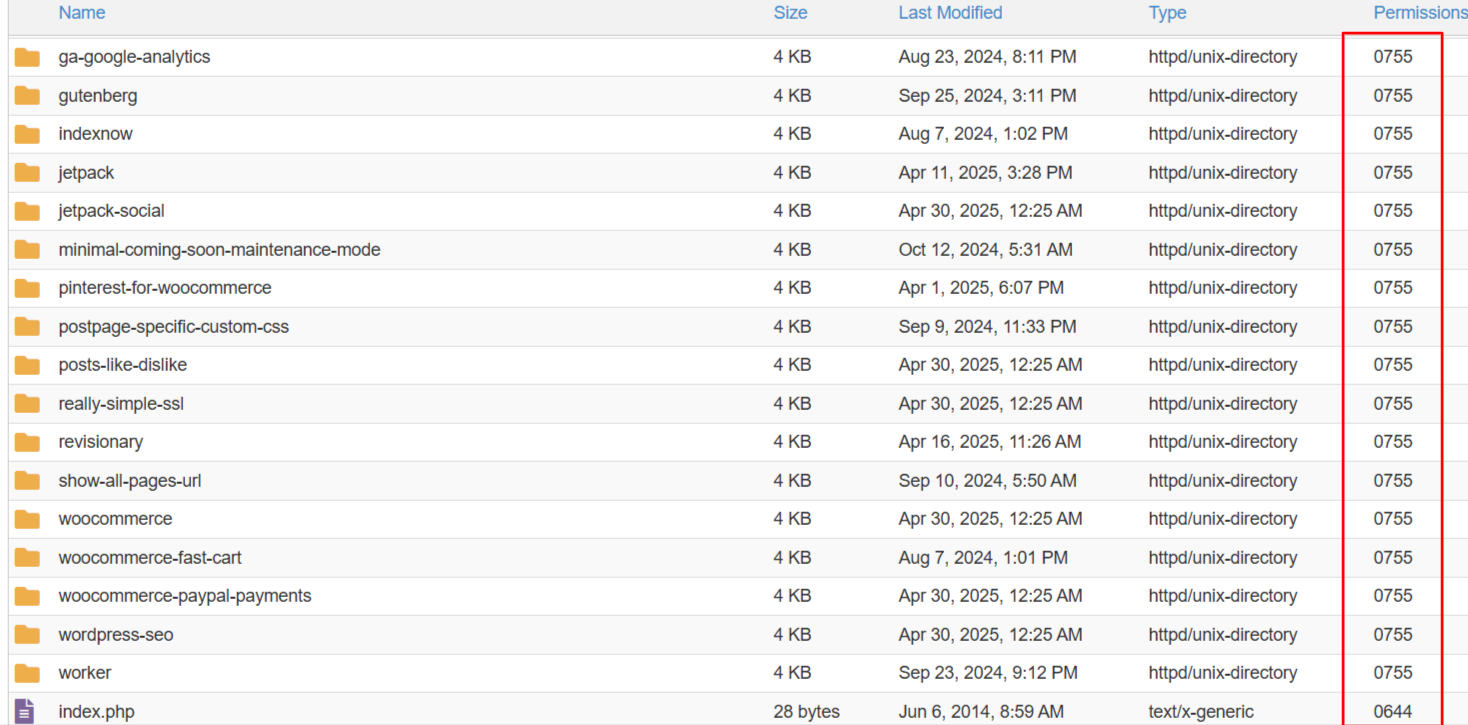Viewport: 1468px width, 725px height.
Task: Click the Aug 7, 2024, 1:02 PM date
Action: click(983, 134)
